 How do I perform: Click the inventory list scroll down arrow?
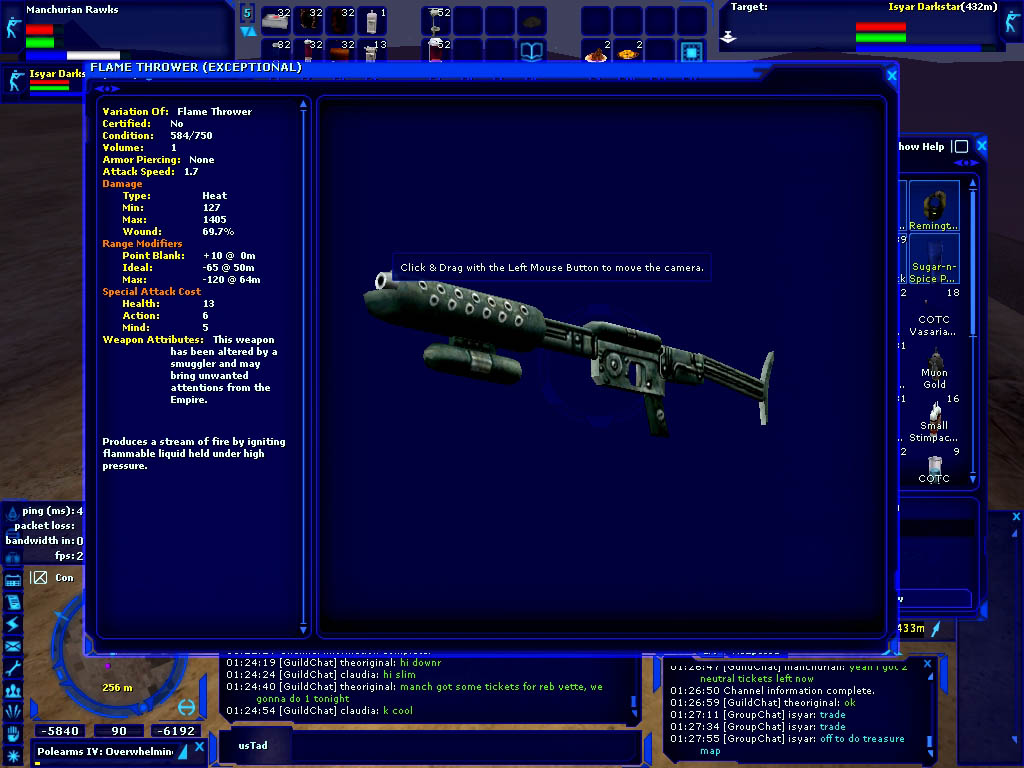pyautogui.click(x=972, y=479)
